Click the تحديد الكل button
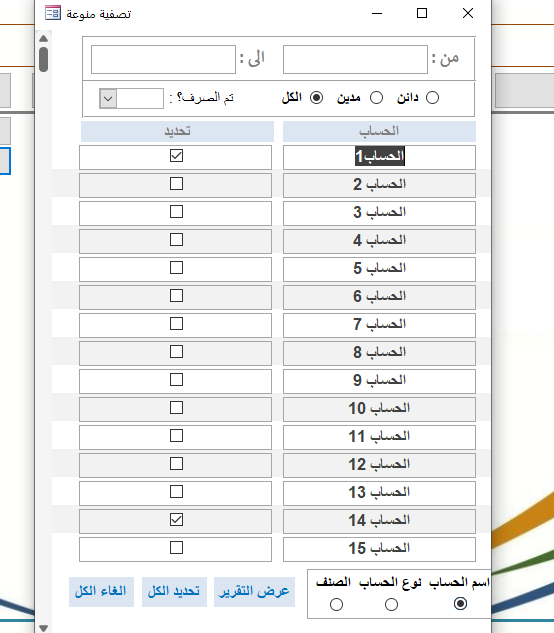 tap(174, 591)
